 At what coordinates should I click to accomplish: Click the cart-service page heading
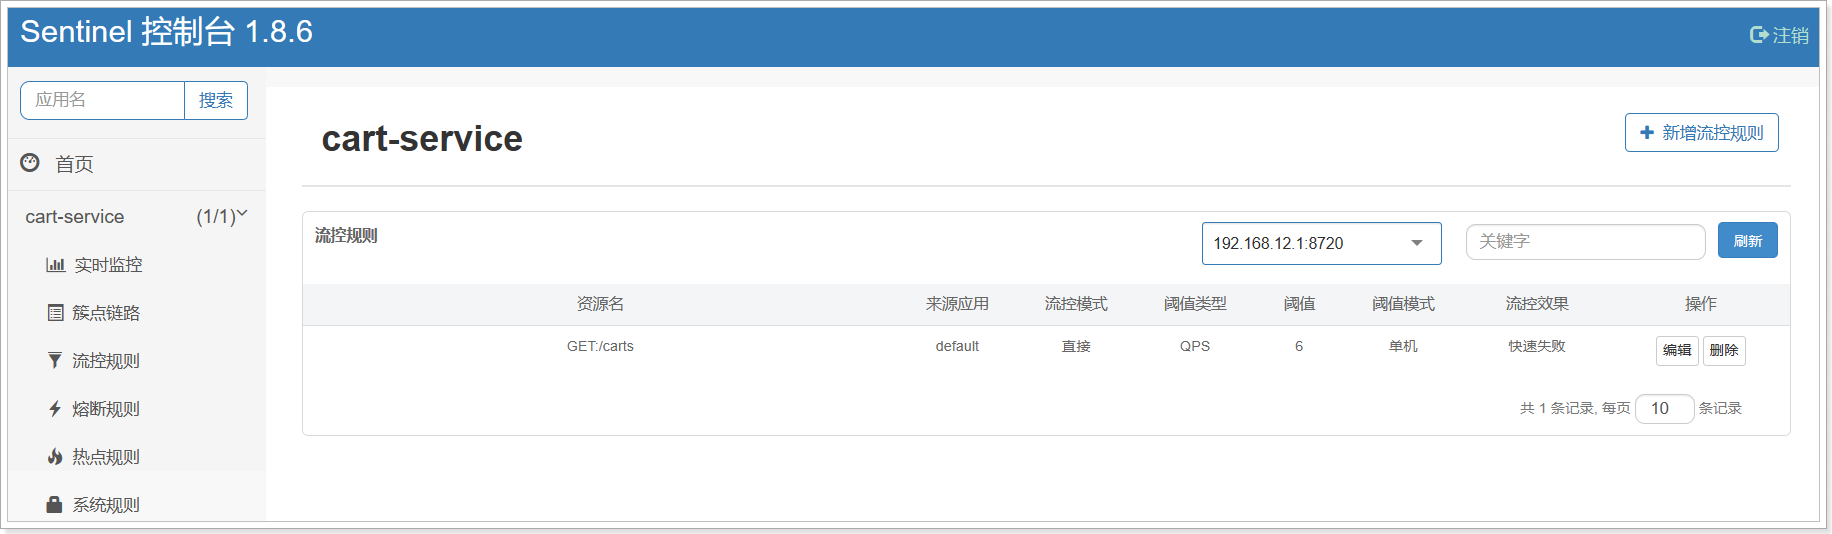tap(422, 138)
